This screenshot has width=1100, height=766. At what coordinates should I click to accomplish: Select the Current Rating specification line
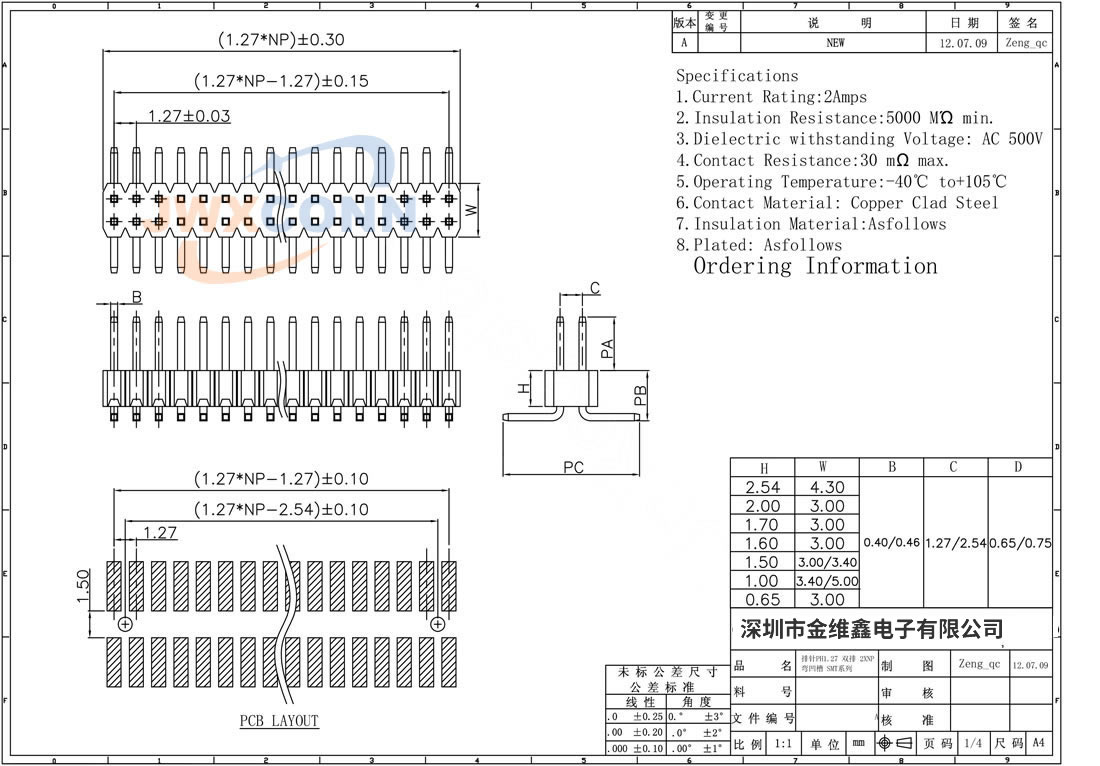[x=771, y=97]
